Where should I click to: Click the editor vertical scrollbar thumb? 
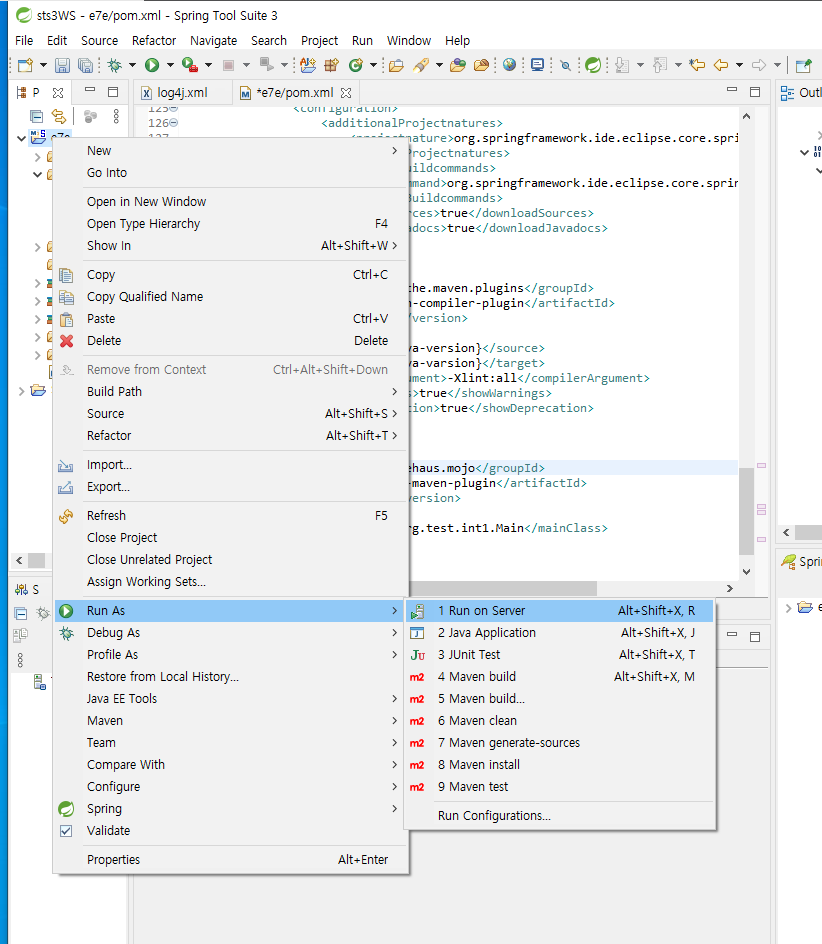(746, 511)
